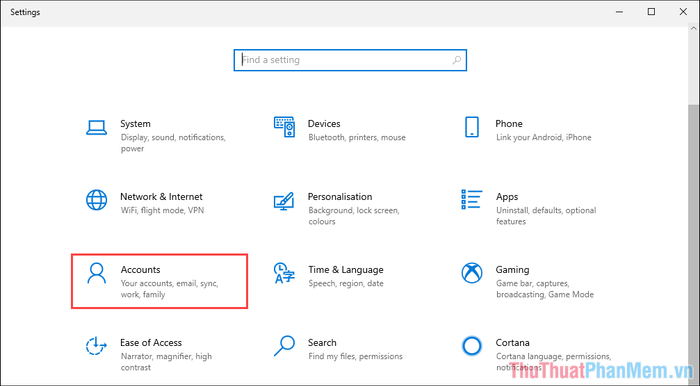Select the Gaming Xbox icon
Screen dimensions: 700x386
point(471,273)
